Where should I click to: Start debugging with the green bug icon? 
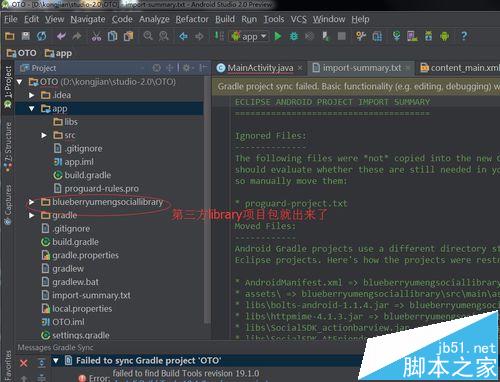pyautogui.click(x=294, y=36)
